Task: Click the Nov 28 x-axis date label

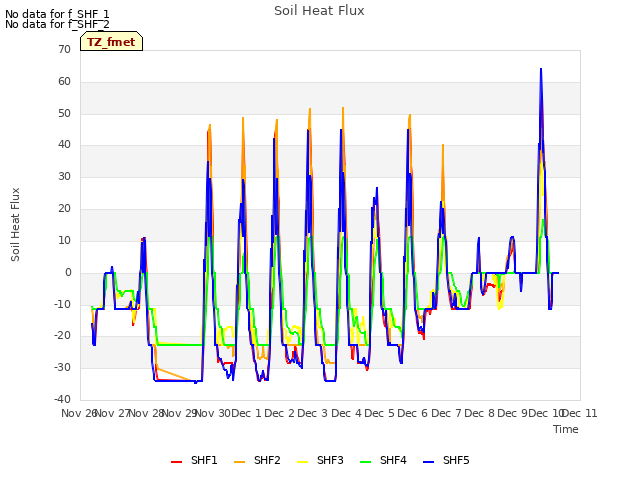Action: (146, 413)
